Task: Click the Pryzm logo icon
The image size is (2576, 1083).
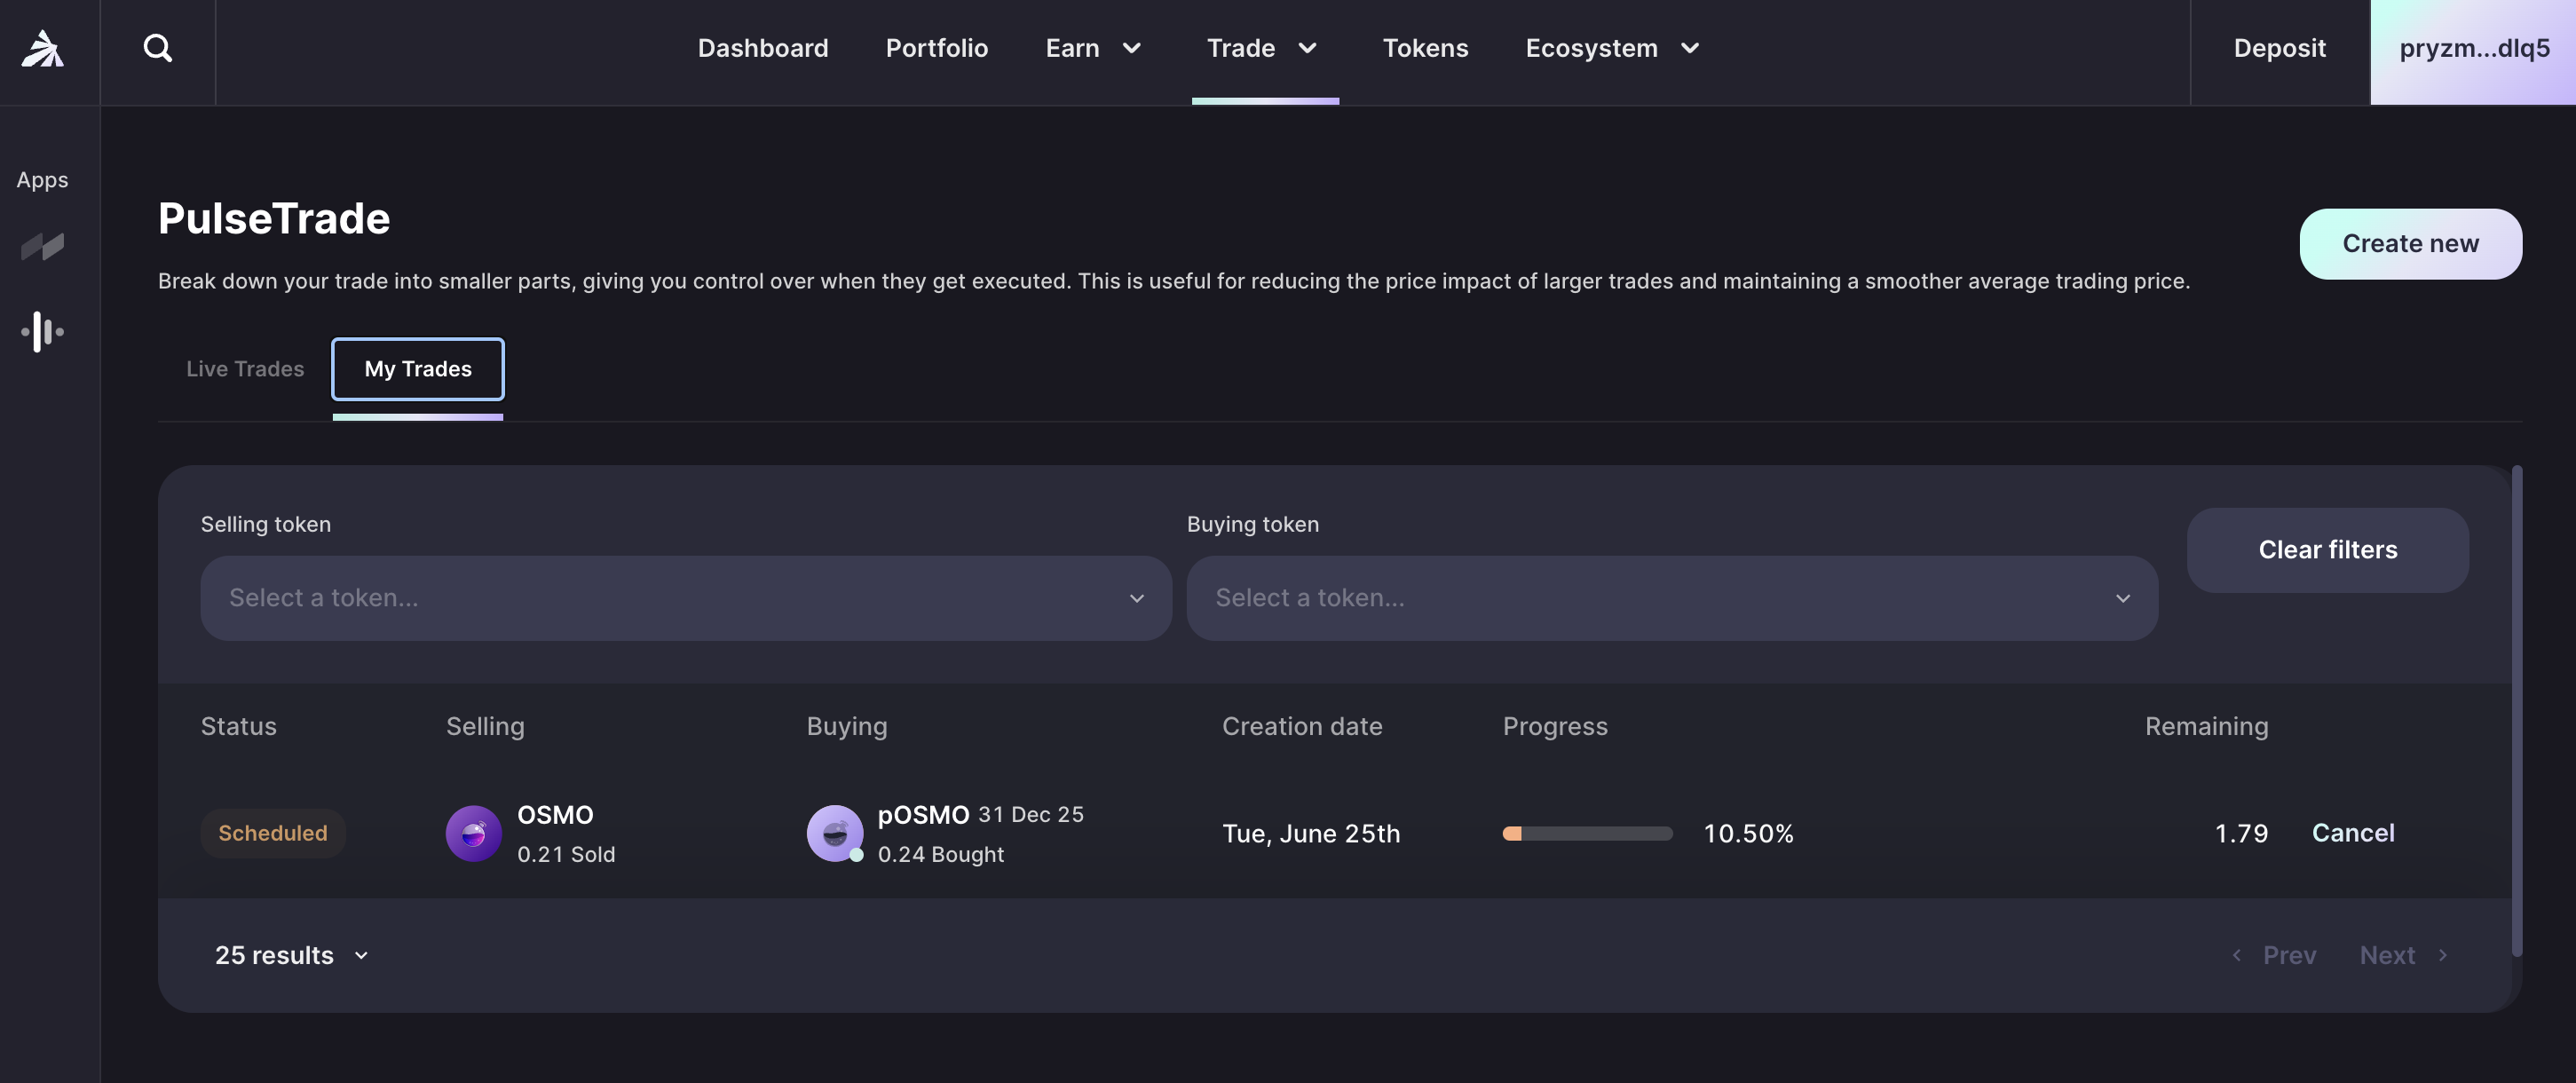Action: coord(43,48)
